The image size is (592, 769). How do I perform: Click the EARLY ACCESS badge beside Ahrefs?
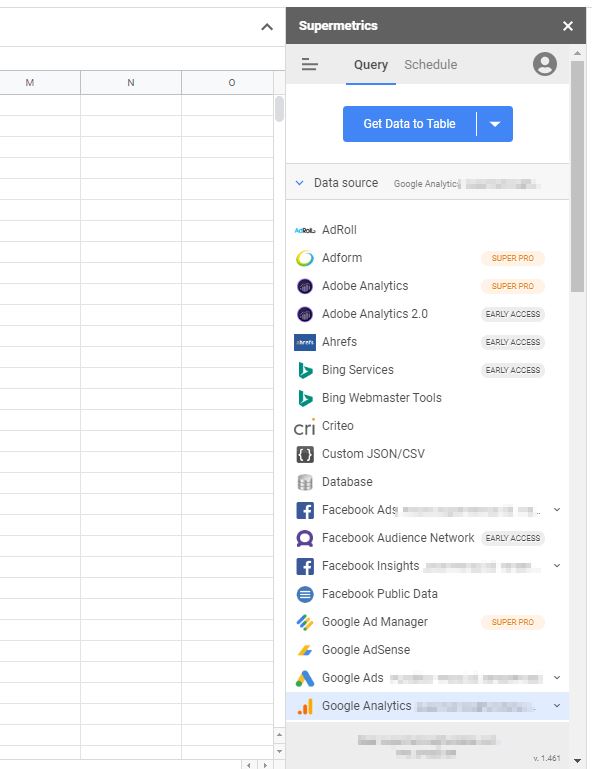(513, 342)
